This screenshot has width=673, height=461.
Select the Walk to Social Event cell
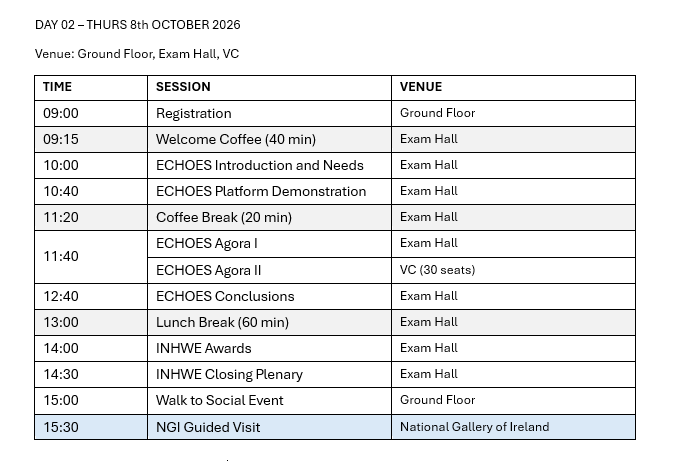coord(220,401)
